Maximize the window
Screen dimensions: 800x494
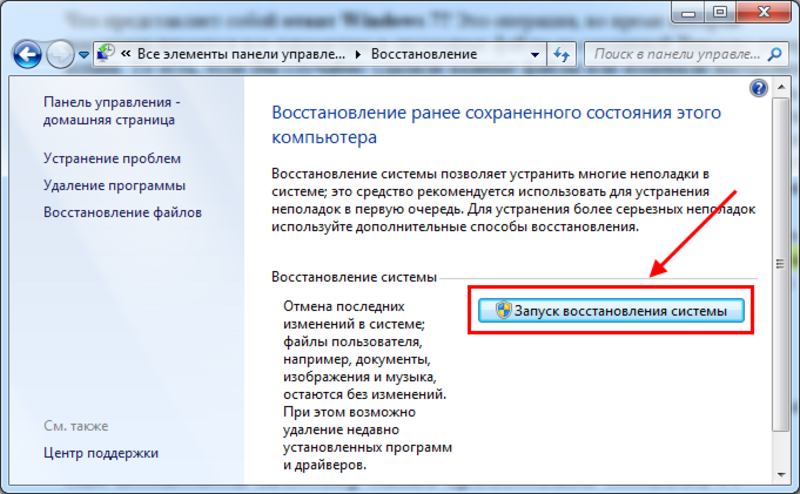coord(720,13)
